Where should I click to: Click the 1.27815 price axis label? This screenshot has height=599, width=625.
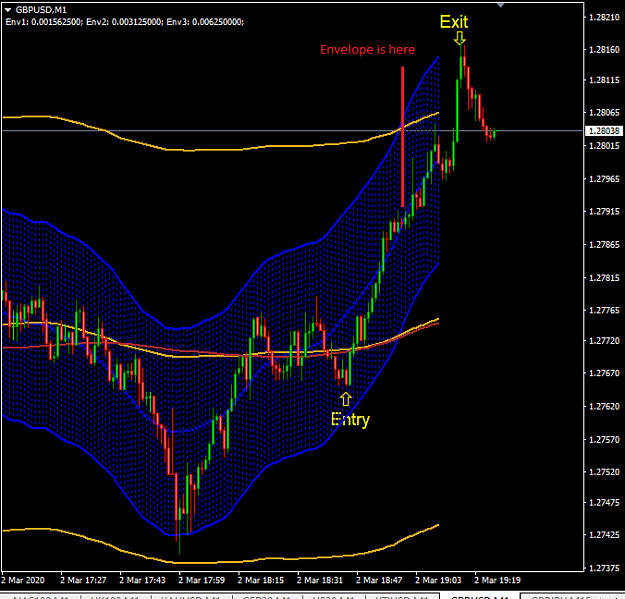604,278
